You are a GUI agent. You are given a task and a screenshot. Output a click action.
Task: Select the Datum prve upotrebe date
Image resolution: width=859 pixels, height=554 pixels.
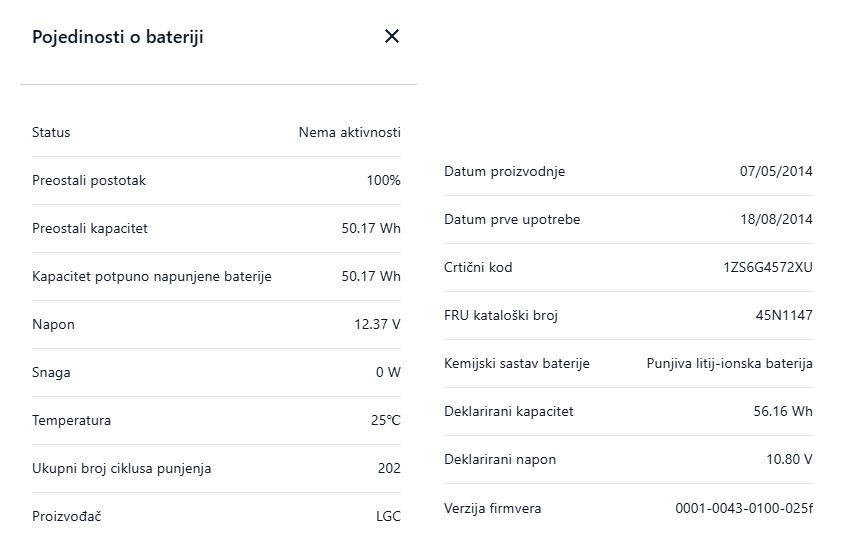tap(776, 220)
